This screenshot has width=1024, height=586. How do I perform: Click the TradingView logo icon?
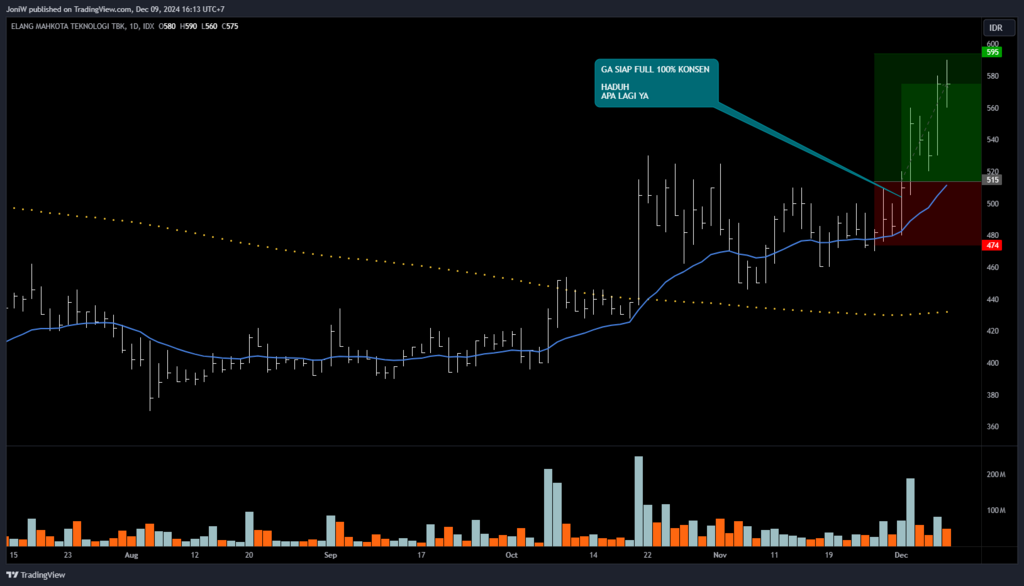click(13, 574)
